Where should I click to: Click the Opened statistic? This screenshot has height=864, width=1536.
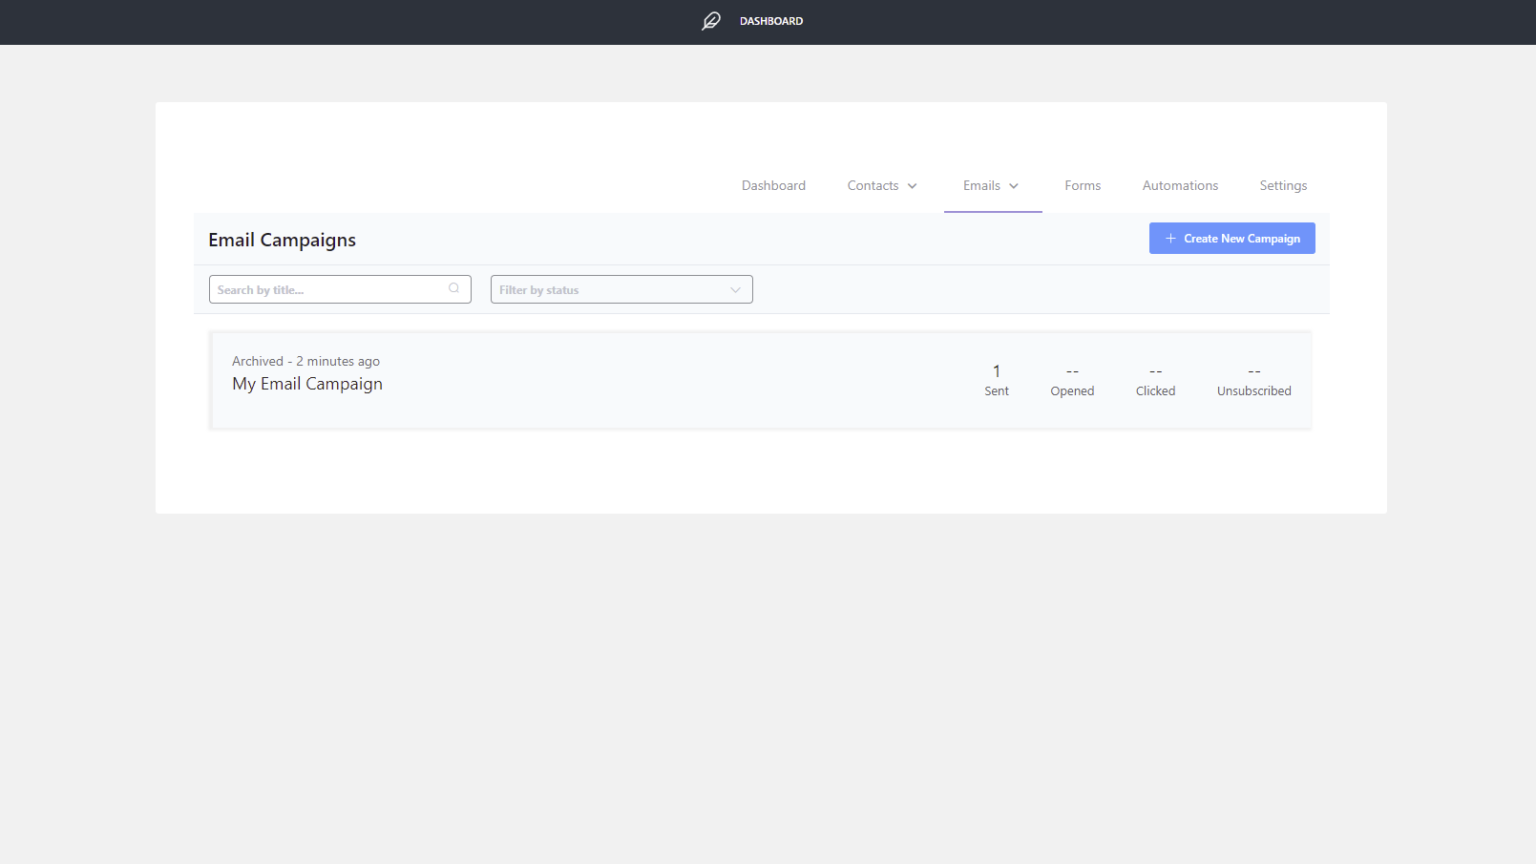(1071, 380)
